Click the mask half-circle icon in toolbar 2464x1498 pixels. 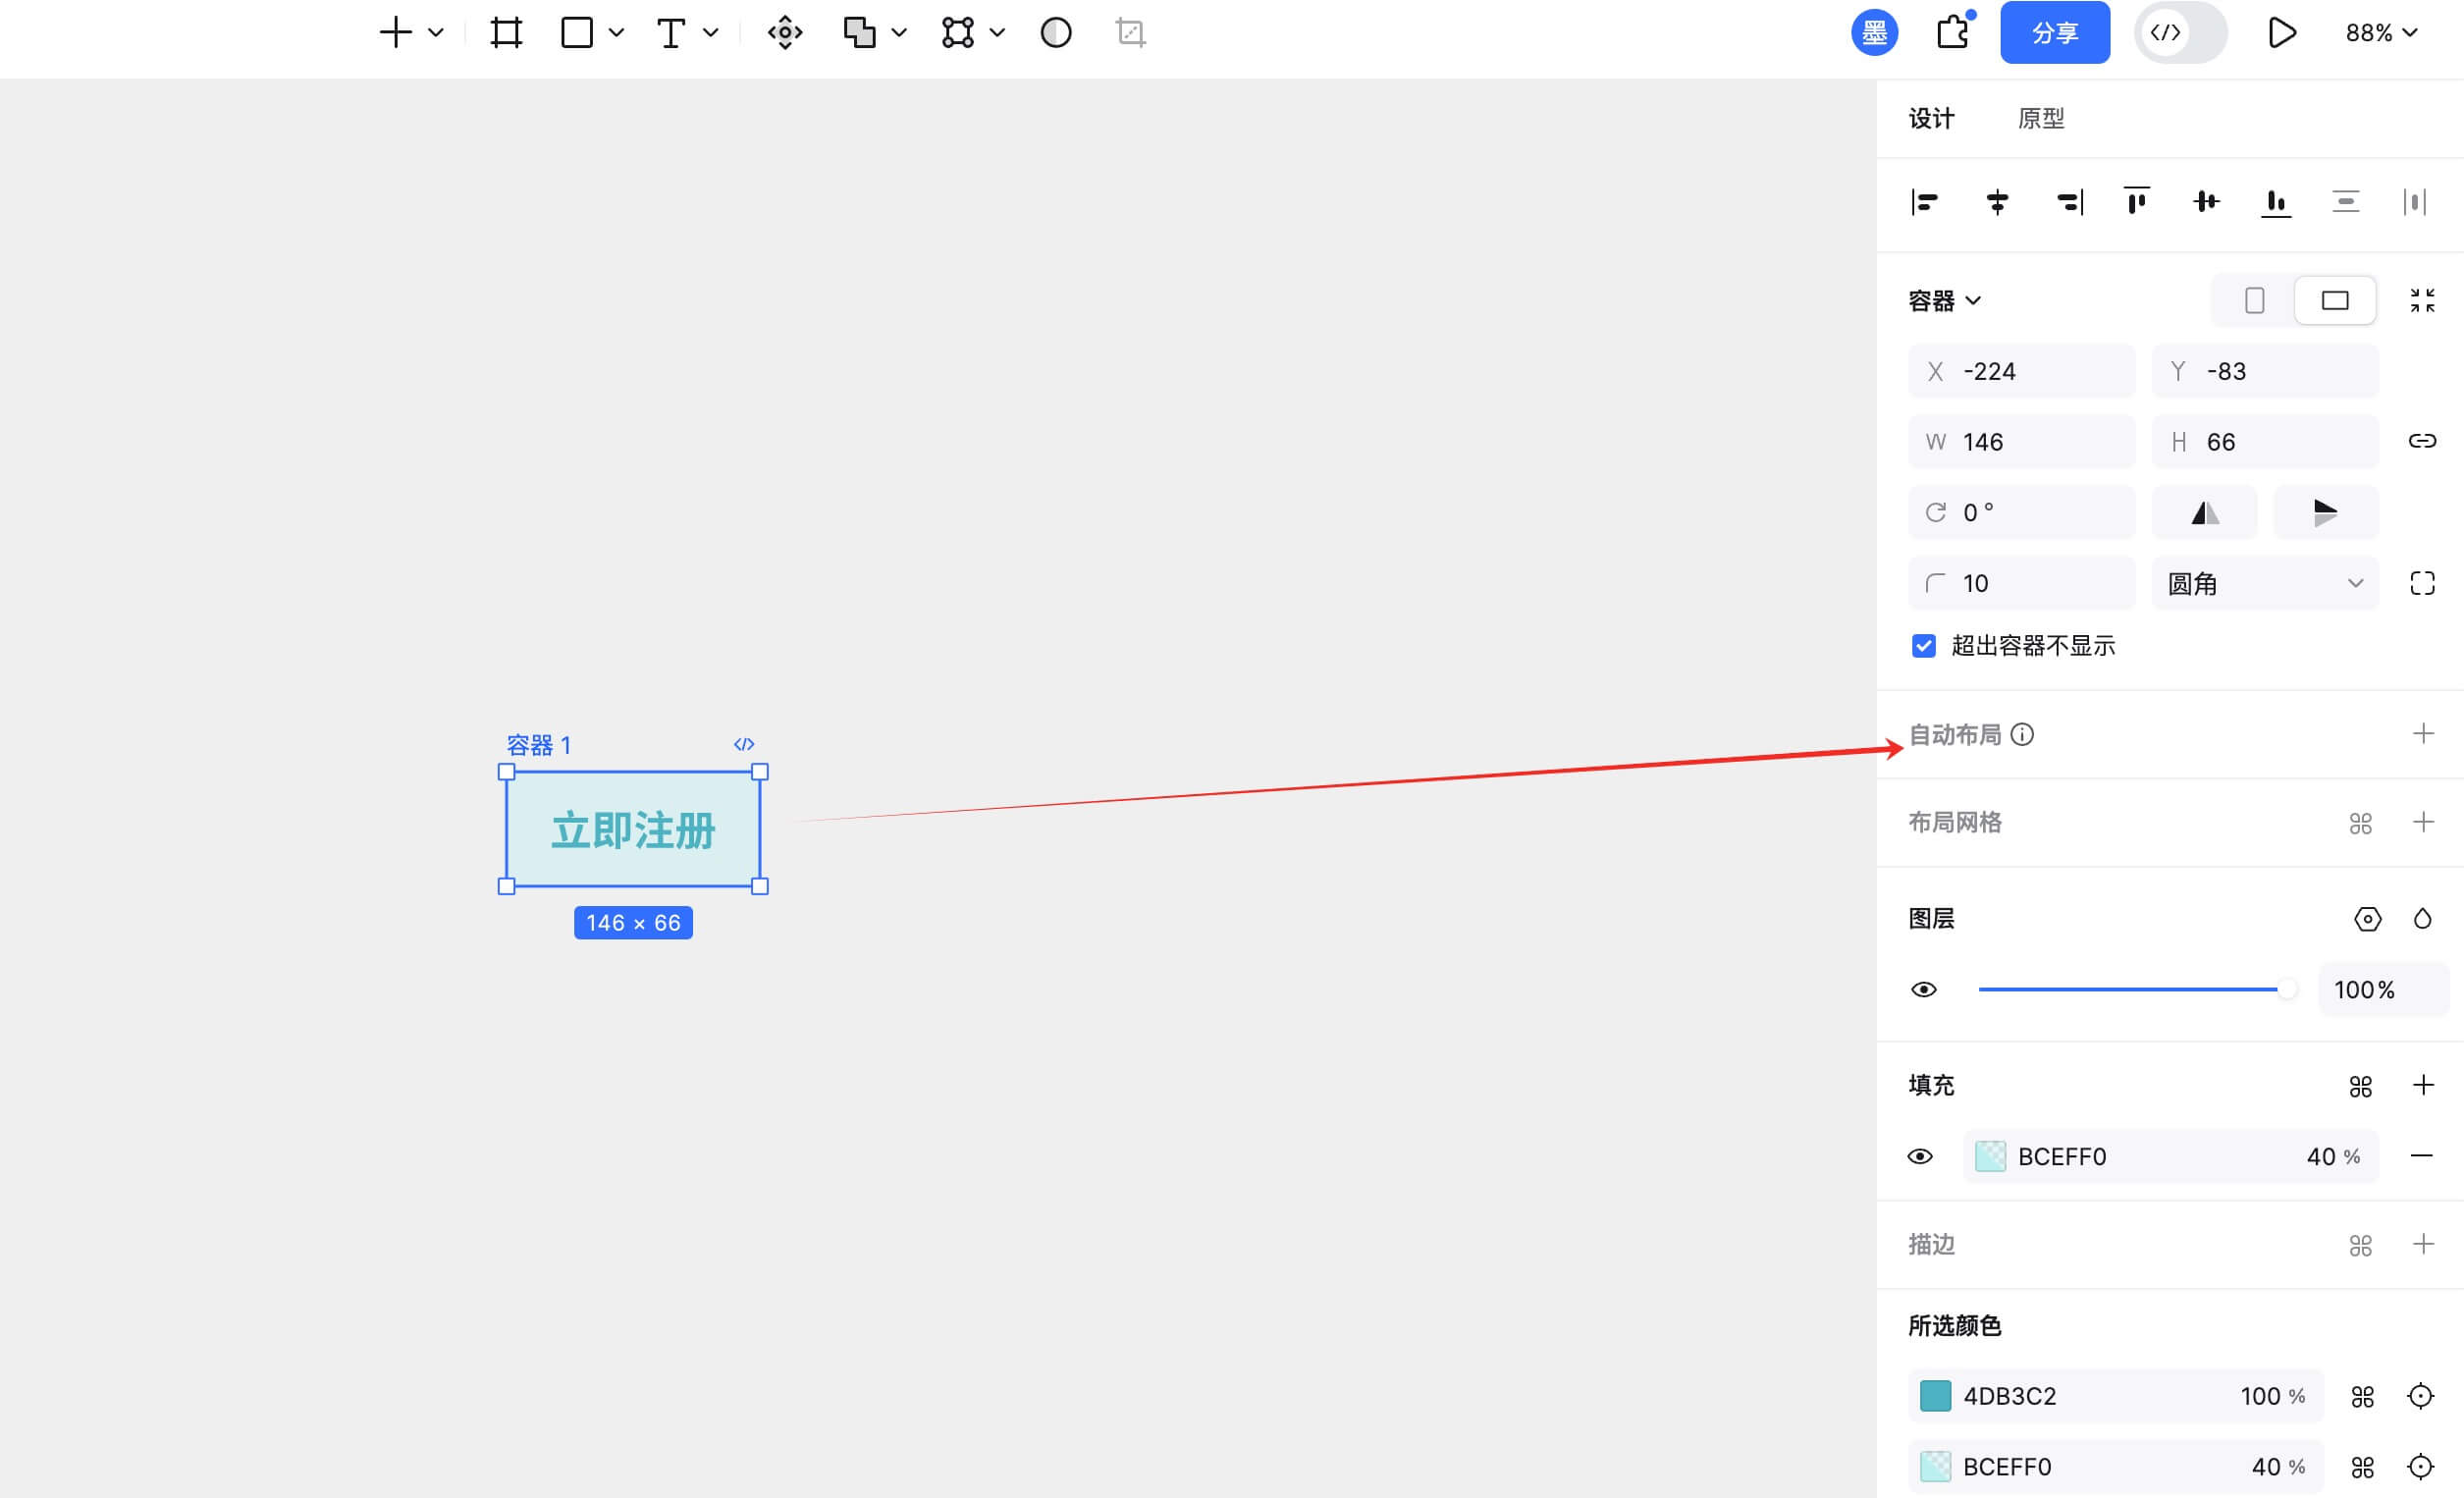1055,33
